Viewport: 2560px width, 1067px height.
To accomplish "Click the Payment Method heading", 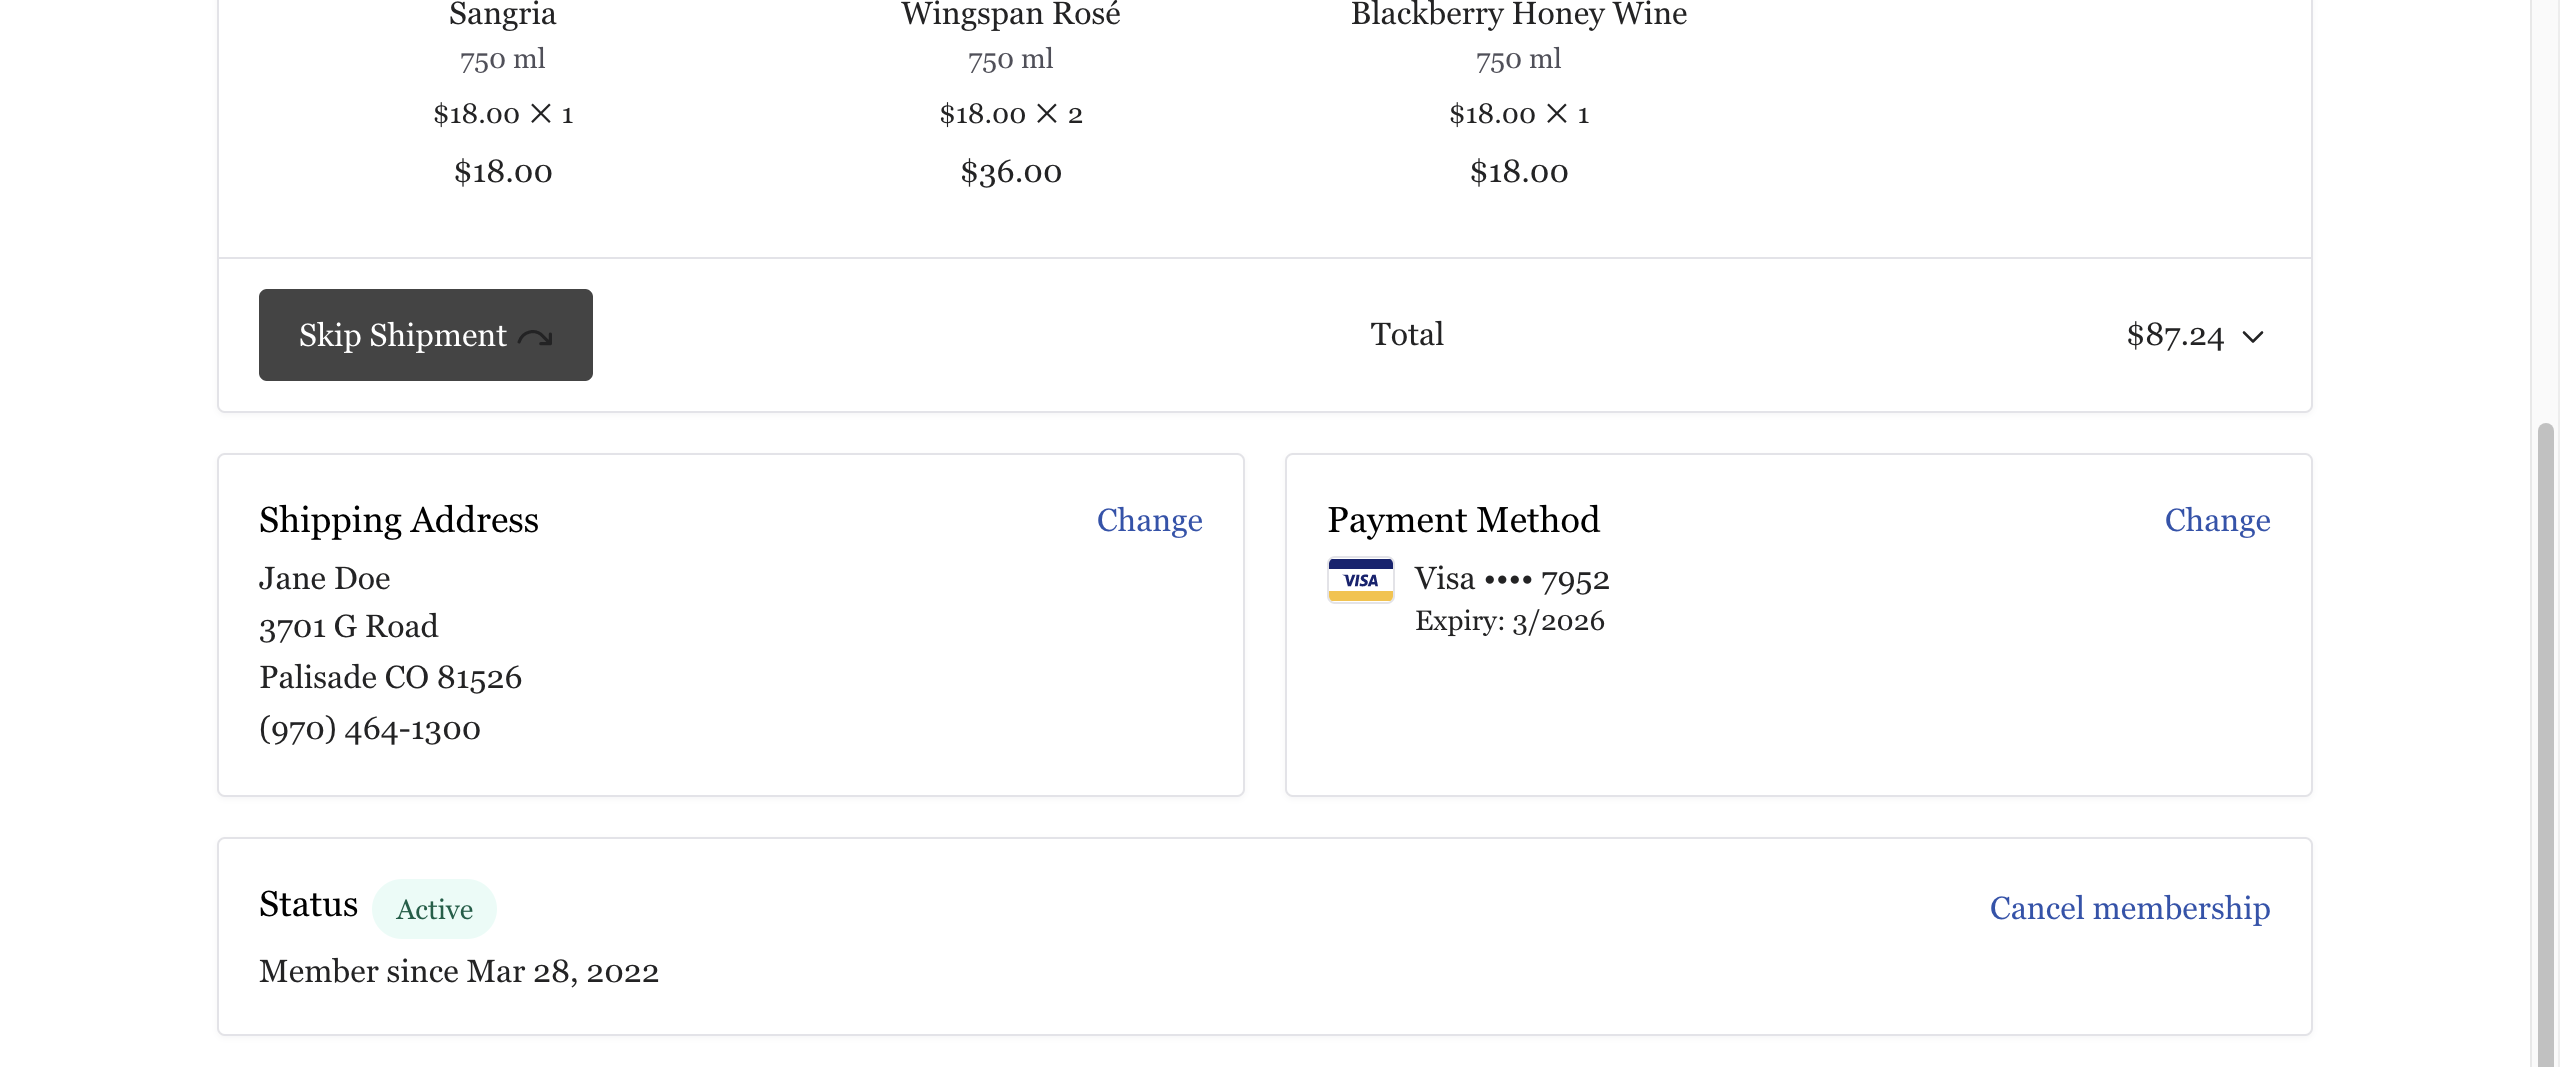I will [x=1463, y=520].
